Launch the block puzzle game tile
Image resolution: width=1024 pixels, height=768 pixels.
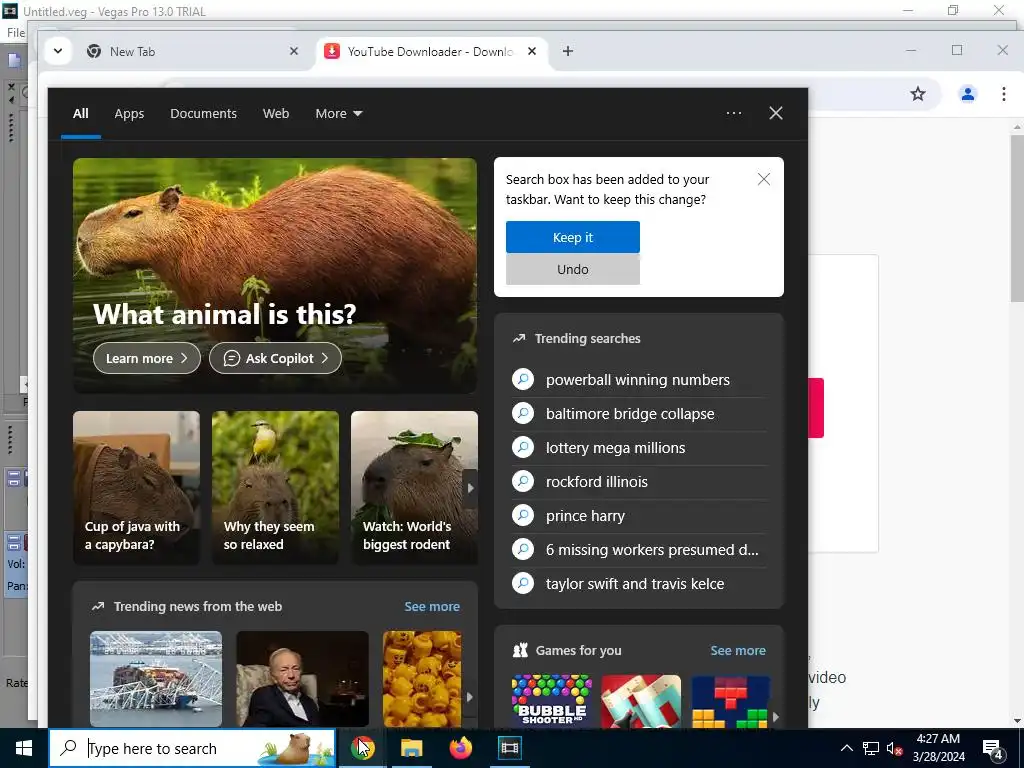click(730, 701)
